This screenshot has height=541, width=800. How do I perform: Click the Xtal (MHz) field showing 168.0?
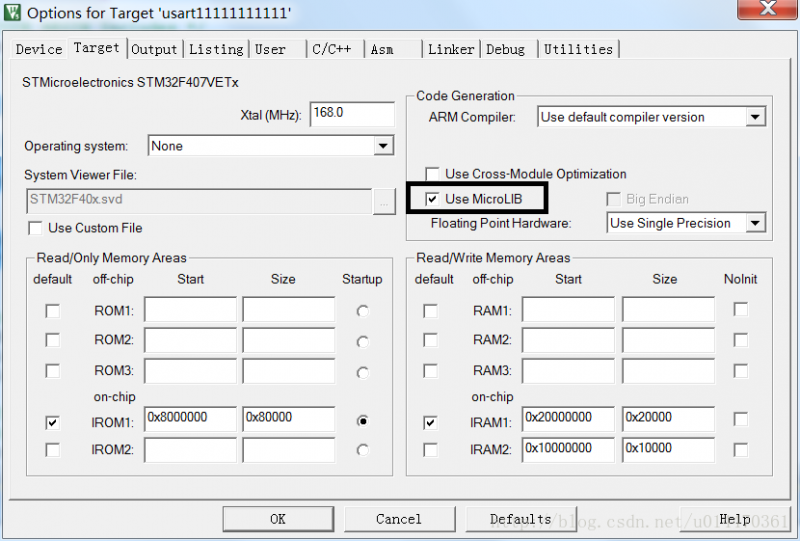[352, 113]
